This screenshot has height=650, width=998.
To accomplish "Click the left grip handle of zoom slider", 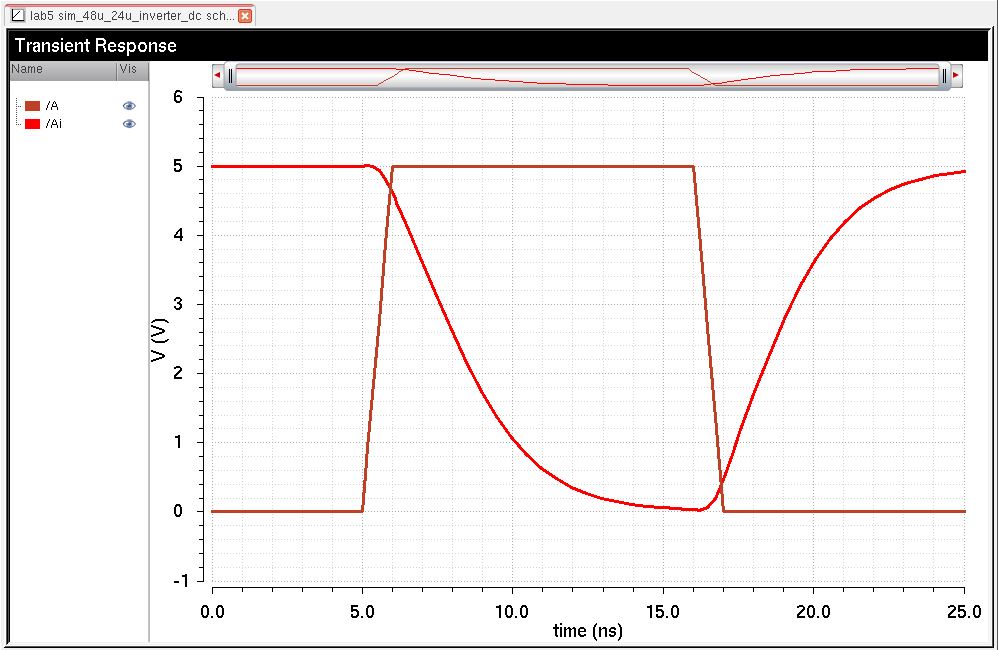I will [231, 75].
